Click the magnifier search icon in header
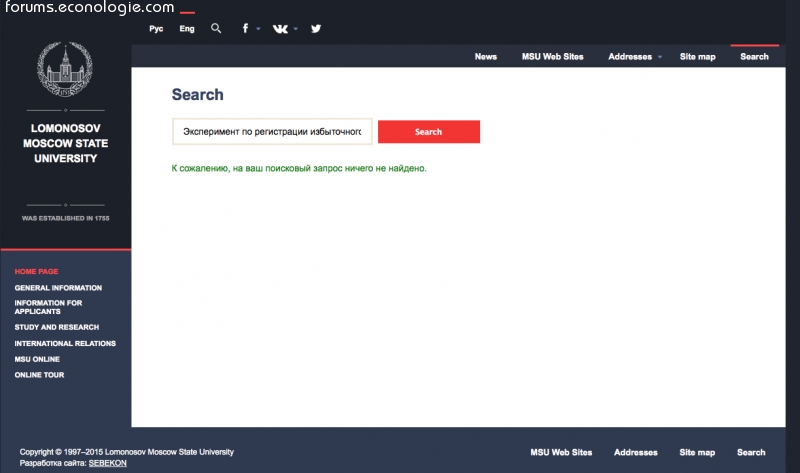This screenshot has height=473, width=800. [x=216, y=29]
